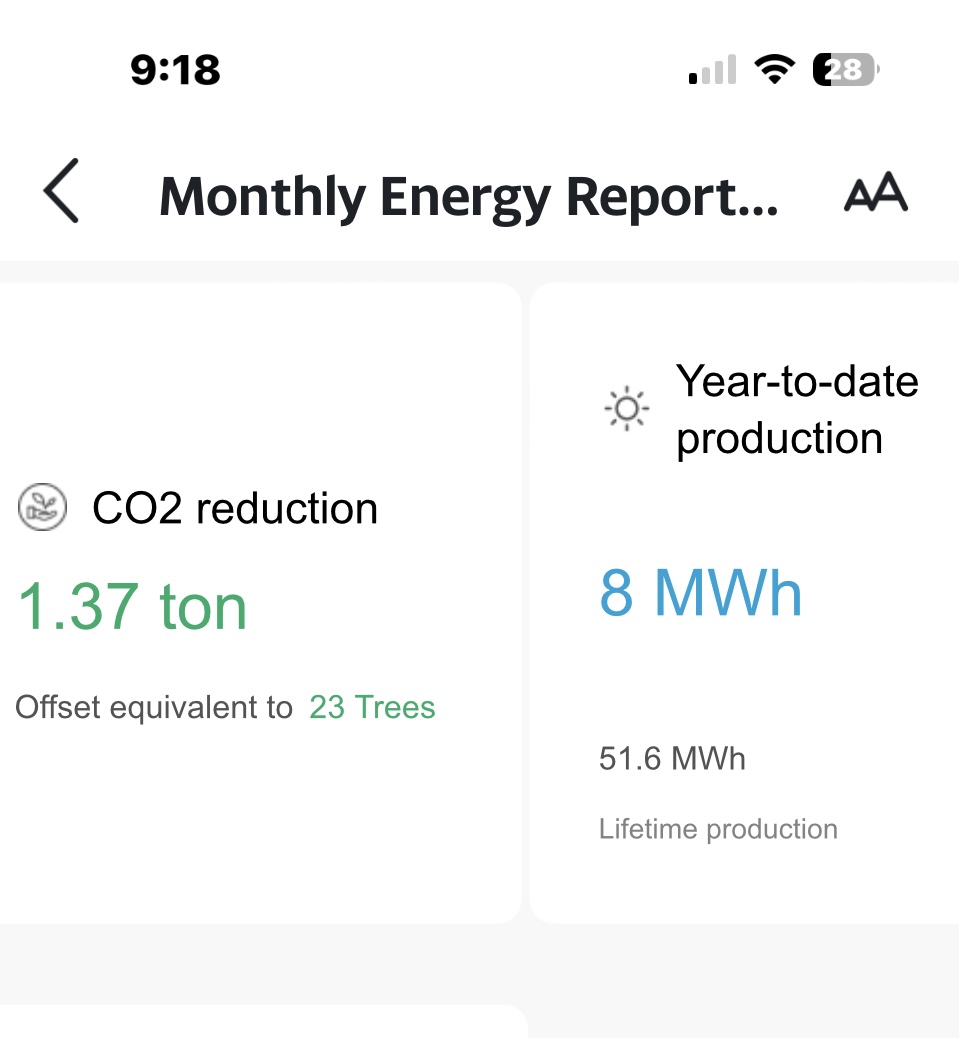959x1038 pixels.
Task: Tap the 8 MWh production value
Action: tap(701, 592)
